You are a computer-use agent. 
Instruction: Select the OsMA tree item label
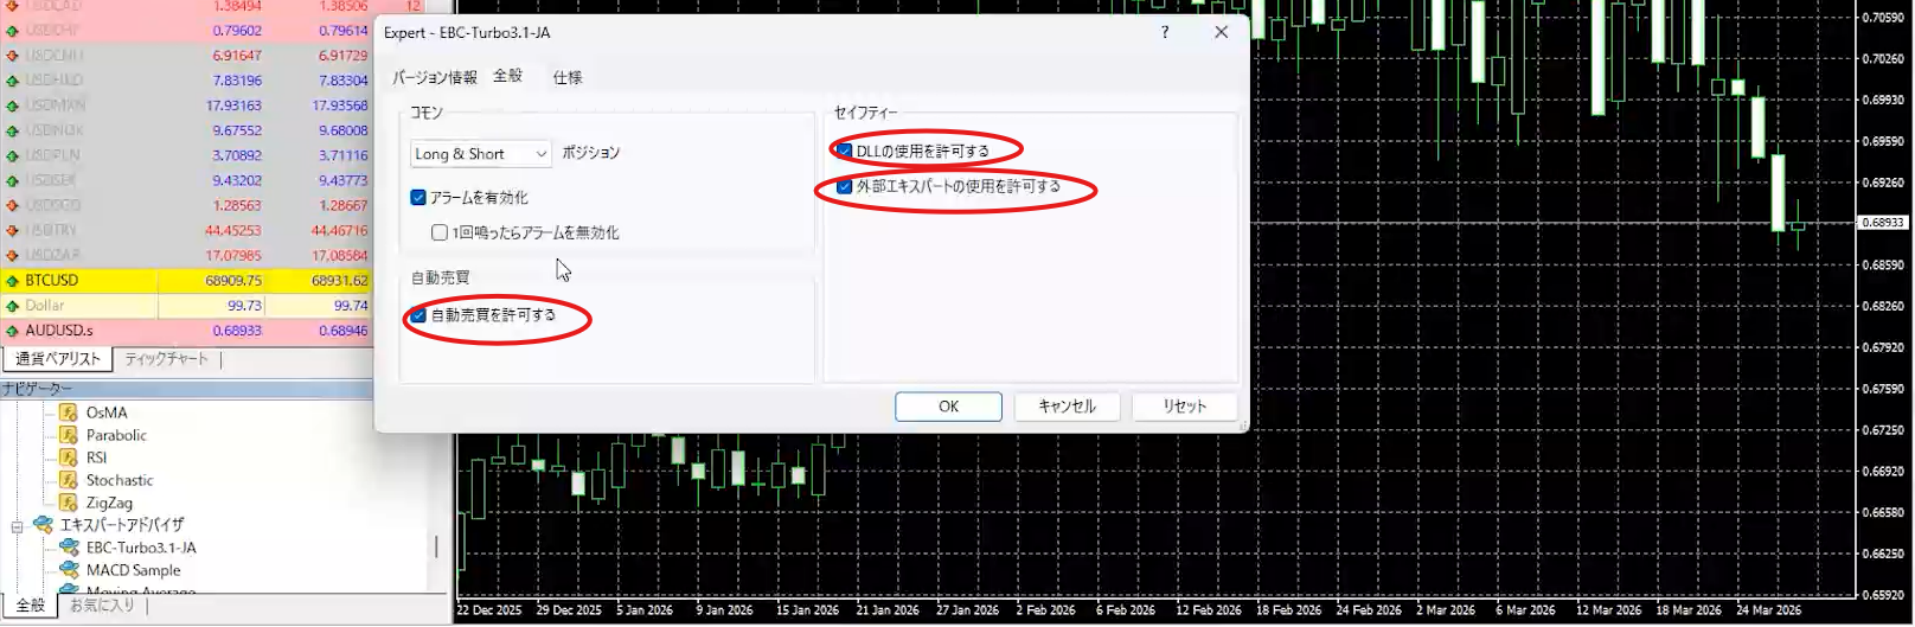(107, 412)
